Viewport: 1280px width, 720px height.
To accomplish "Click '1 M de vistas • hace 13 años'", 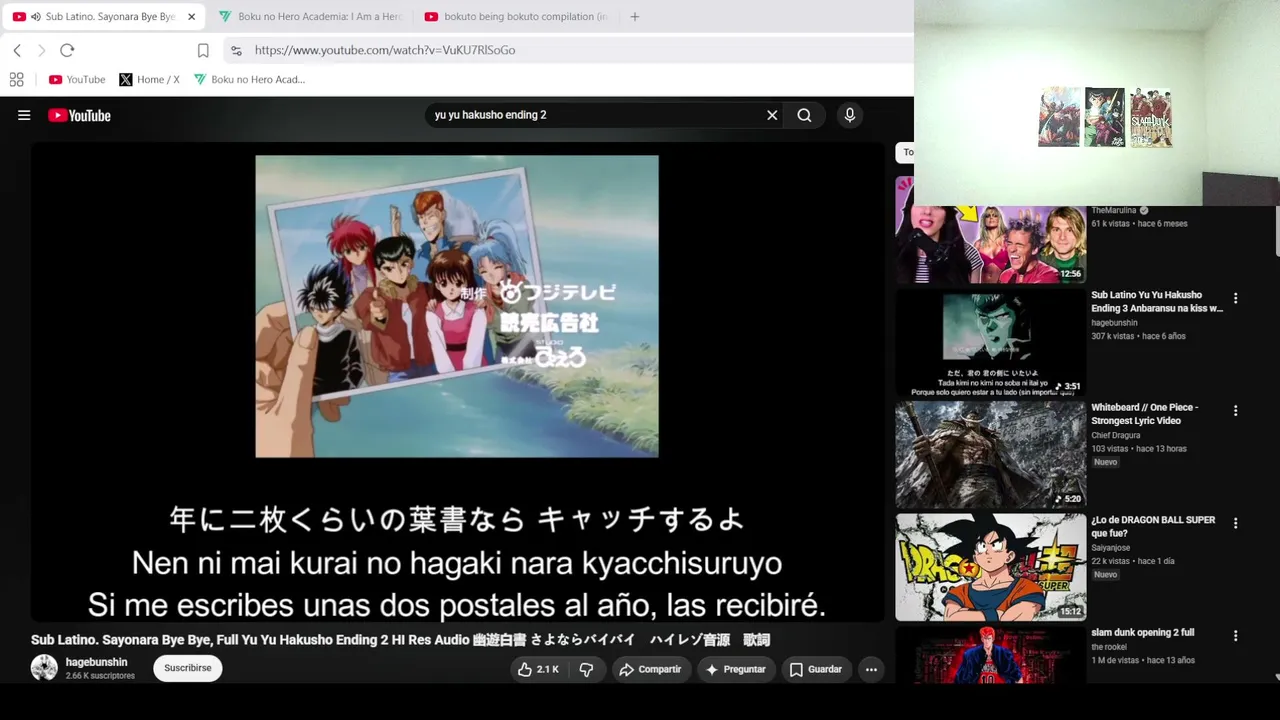I will [1143, 660].
